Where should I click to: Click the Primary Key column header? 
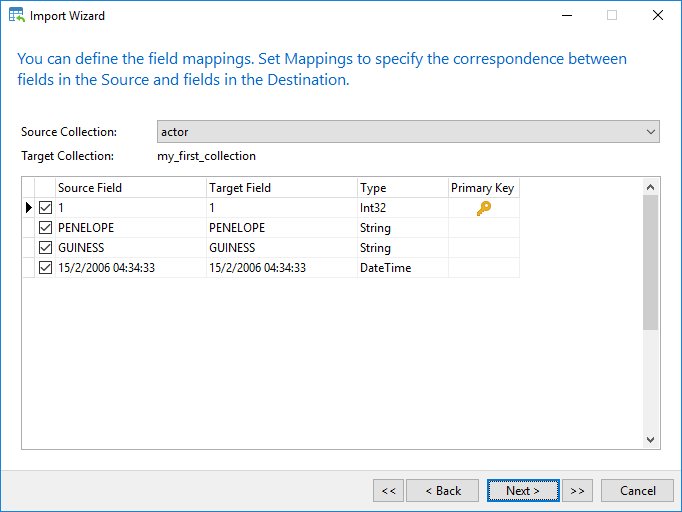point(484,187)
